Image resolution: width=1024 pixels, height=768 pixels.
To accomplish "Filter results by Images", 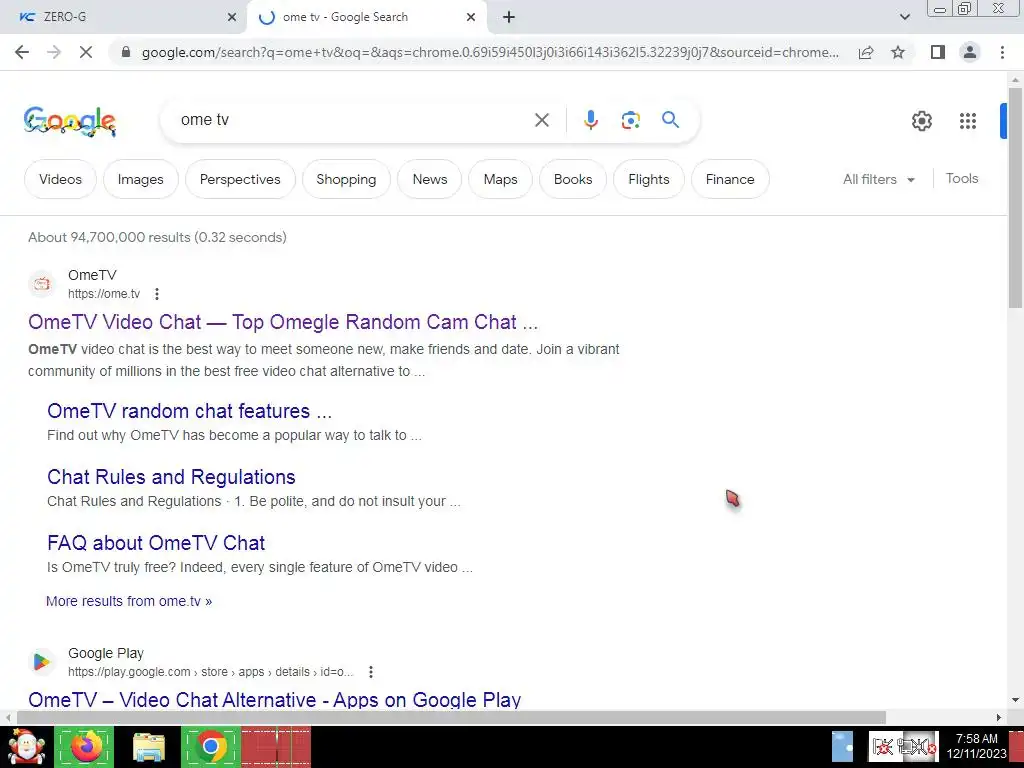I will pos(140,179).
